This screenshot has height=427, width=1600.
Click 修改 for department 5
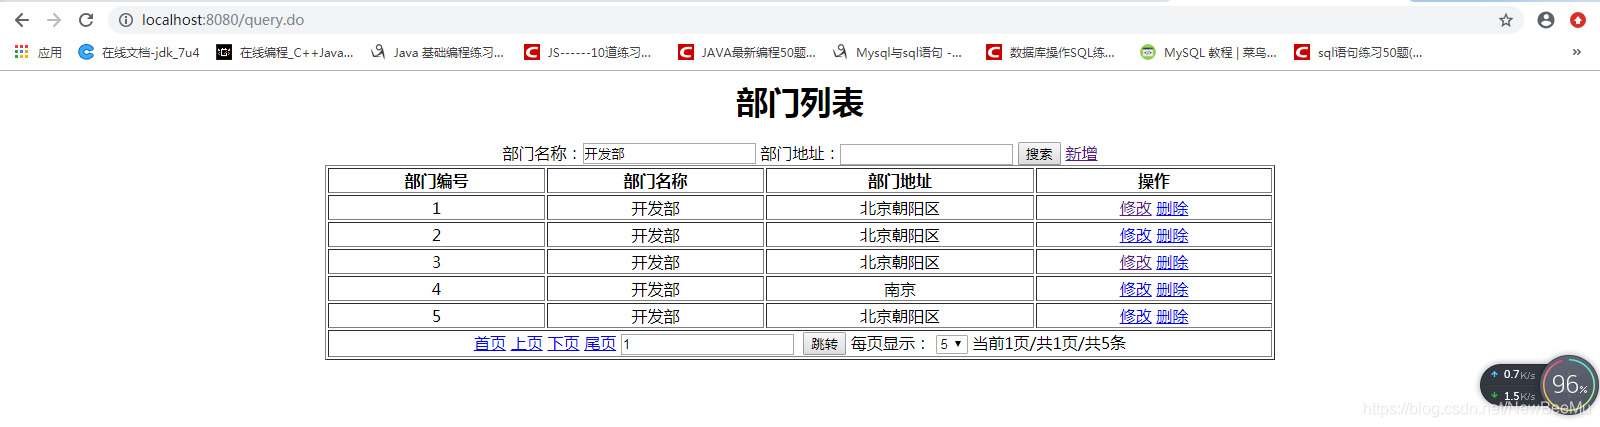pyautogui.click(x=1135, y=316)
